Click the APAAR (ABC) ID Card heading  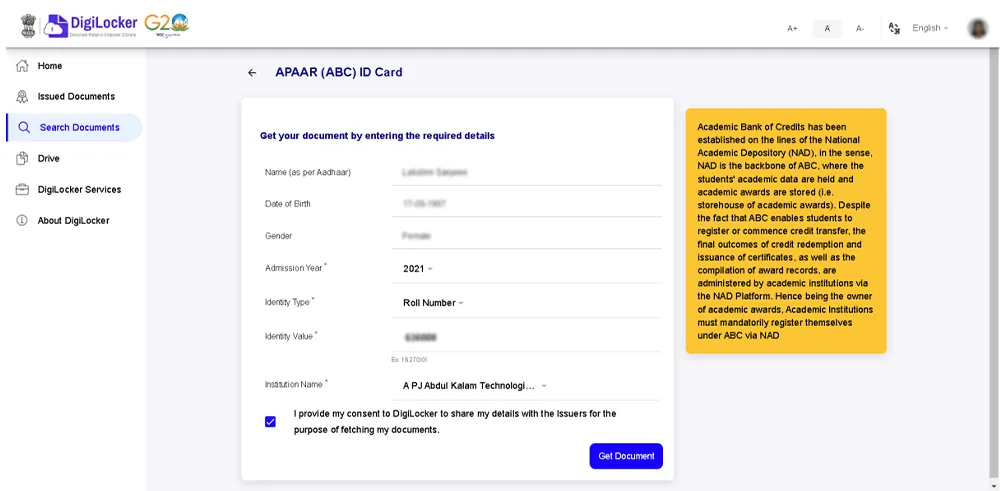click(339, 72)
